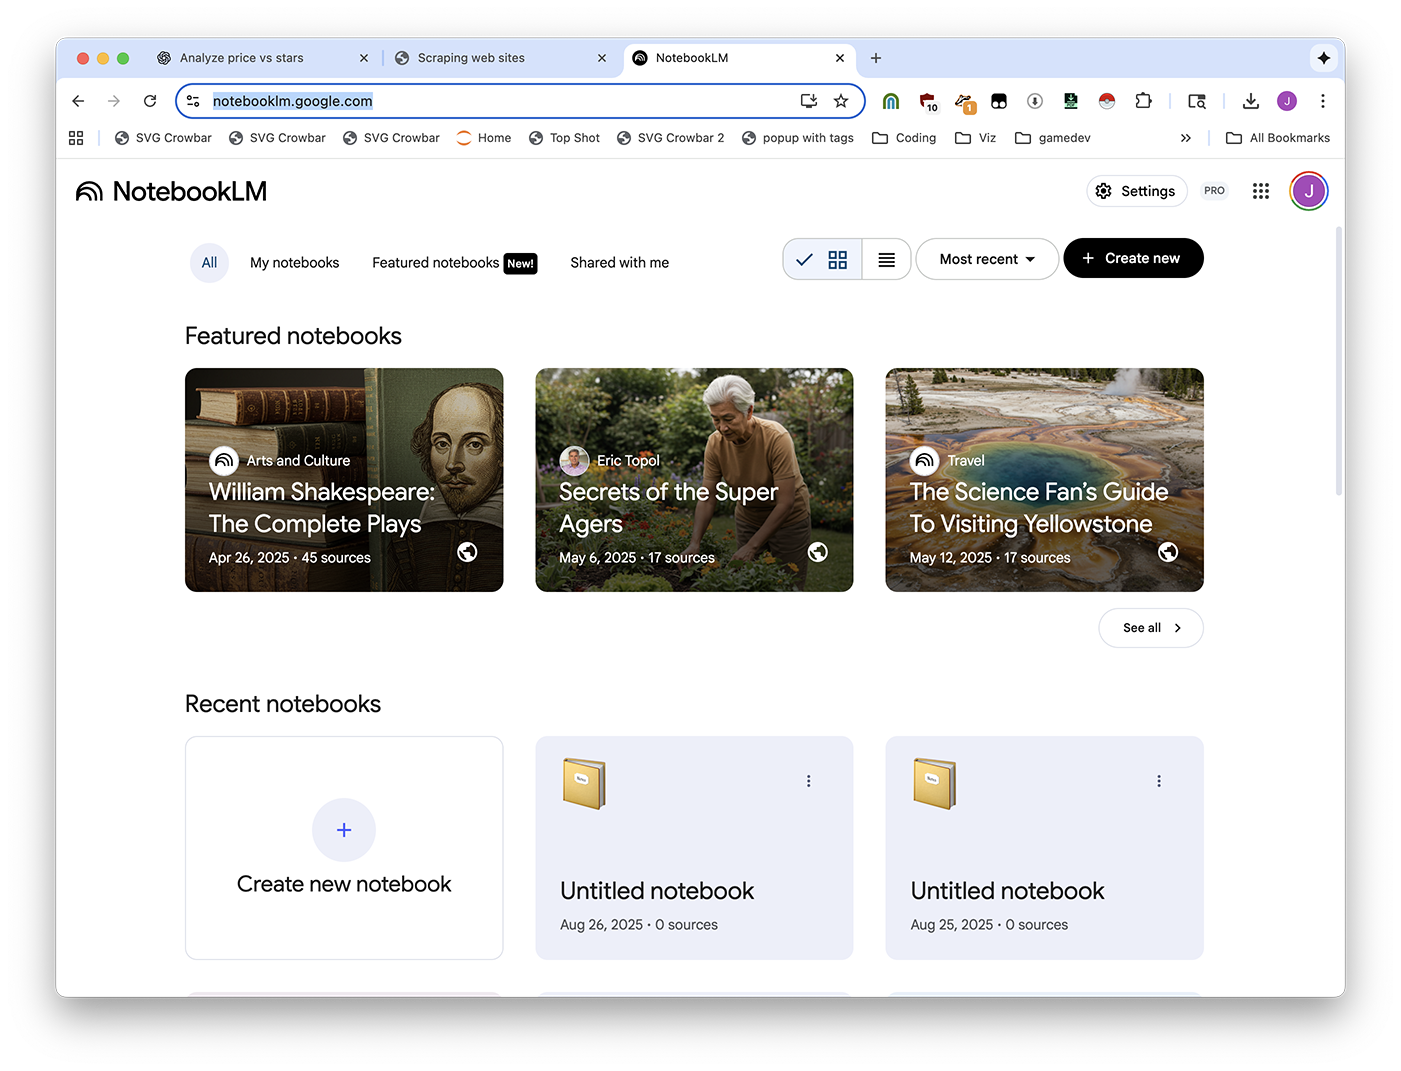The image size is (1401, 1071).
Task: Open options menu for Aug 26 Untitled notebook
Action: [x=808, y=781]
